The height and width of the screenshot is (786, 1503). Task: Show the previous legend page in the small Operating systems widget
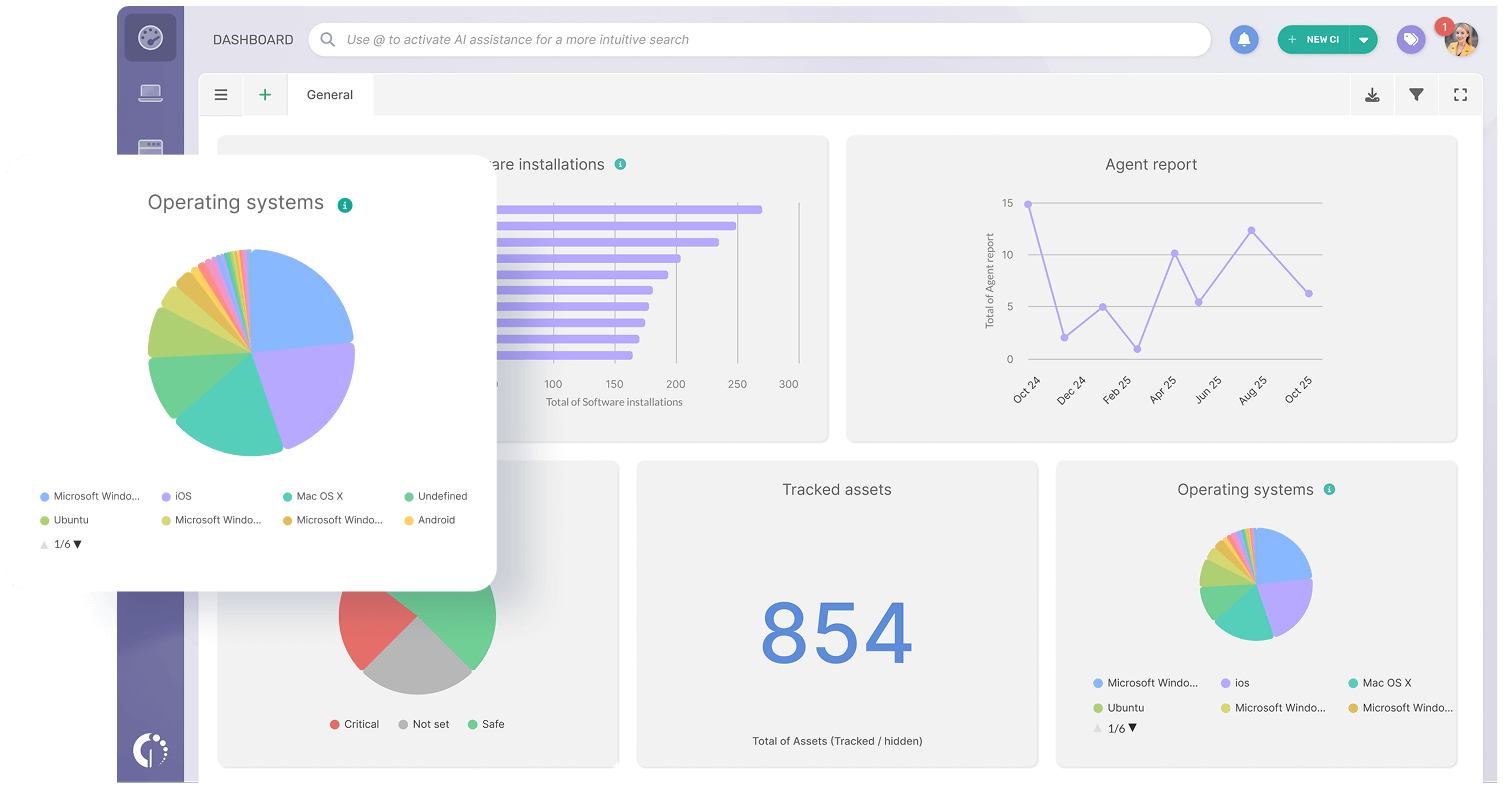(x=1098, y=729)
